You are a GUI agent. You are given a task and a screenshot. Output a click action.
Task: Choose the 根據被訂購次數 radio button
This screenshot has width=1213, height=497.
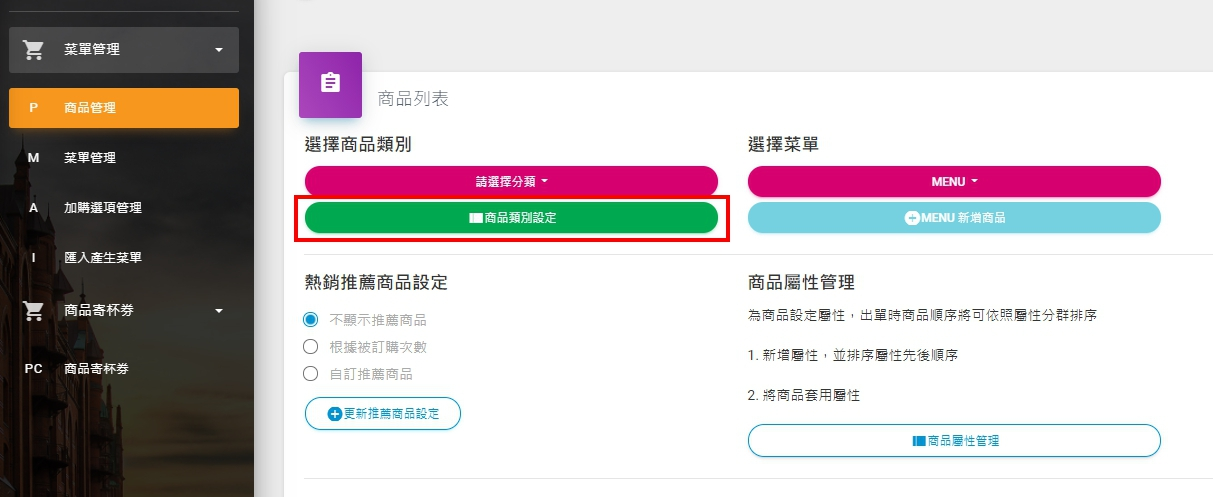pos(310,347)
